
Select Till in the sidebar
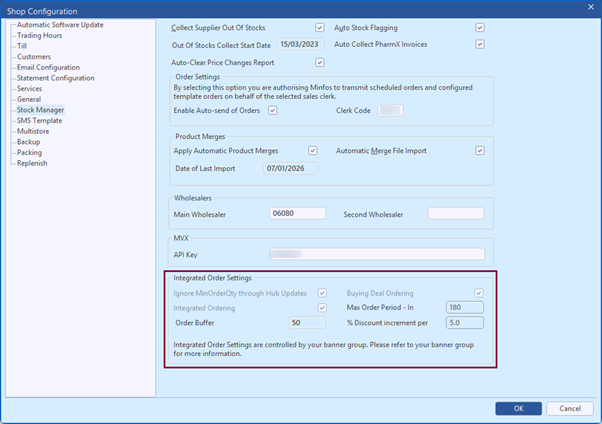point(23,46)
